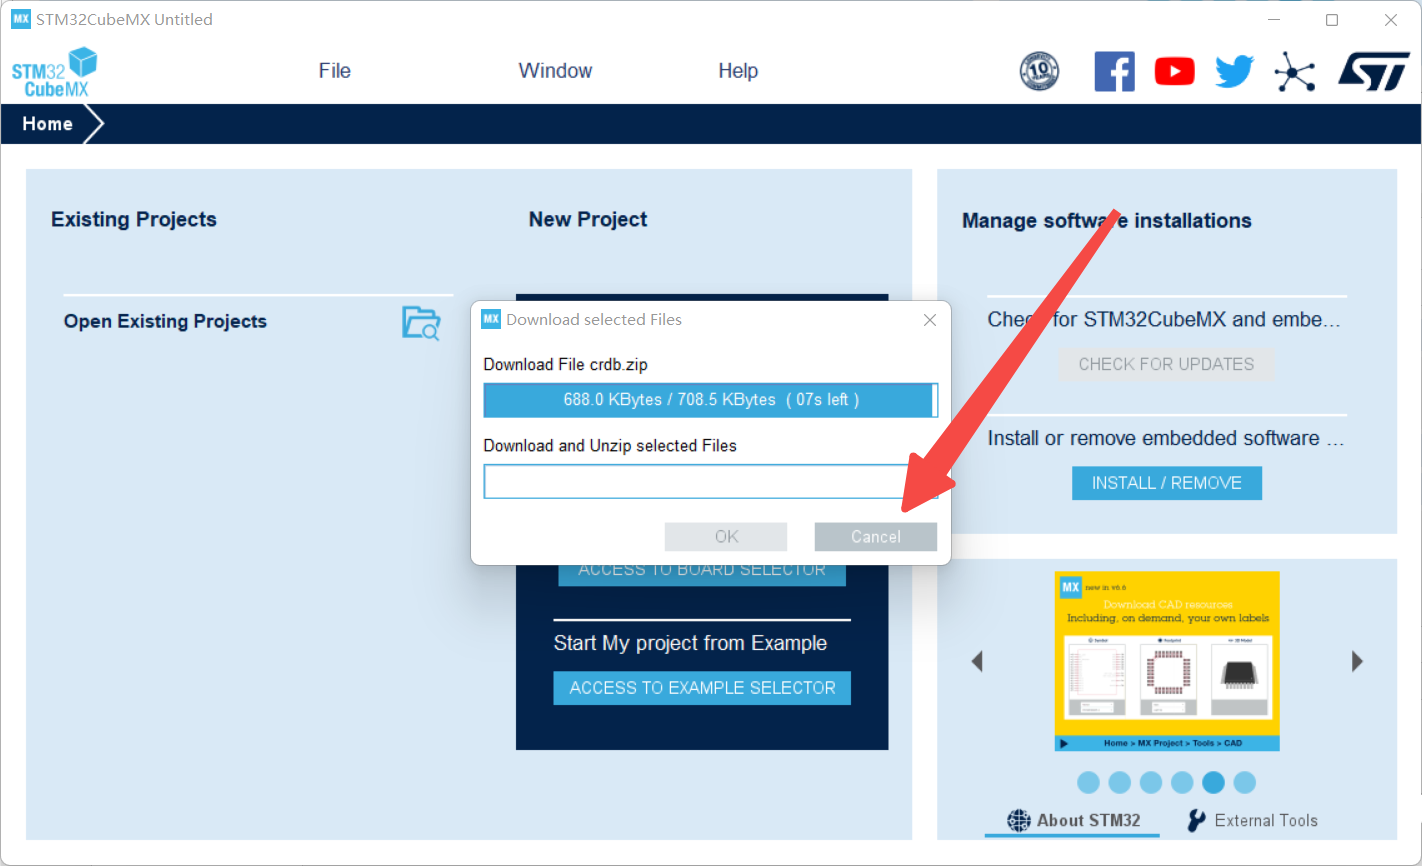Click the STM32CubeMX cube logo
The height and width of the screenshot is (866, 1422).
55,72
